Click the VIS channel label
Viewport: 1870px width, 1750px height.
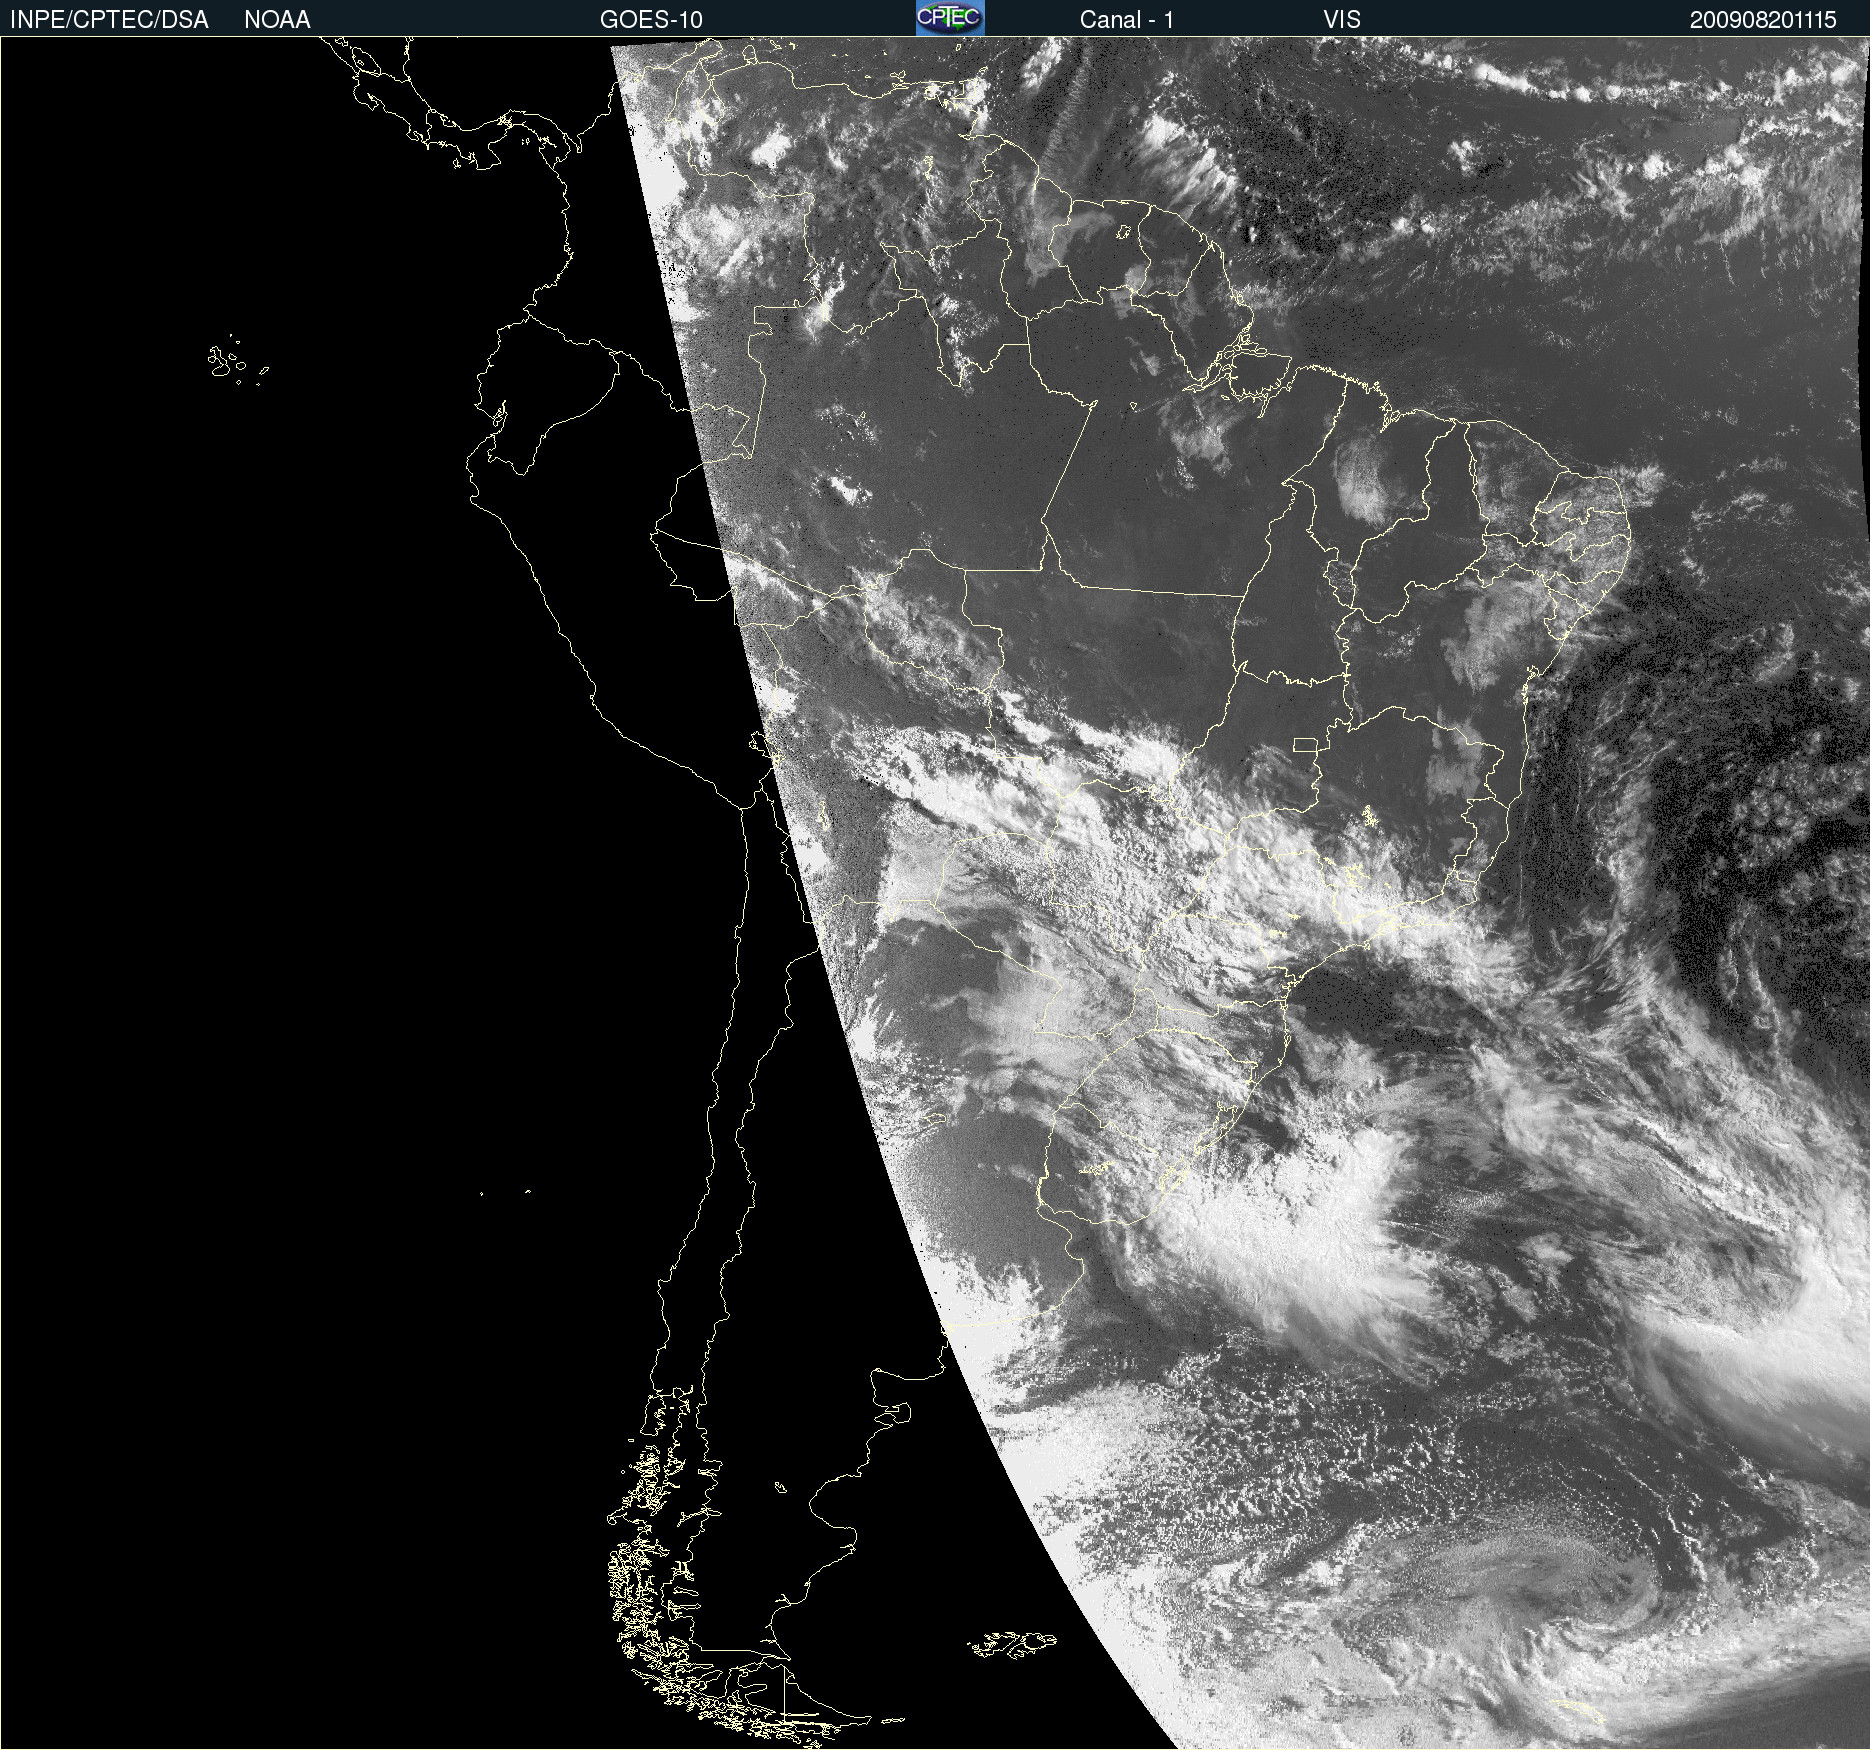1342,20
